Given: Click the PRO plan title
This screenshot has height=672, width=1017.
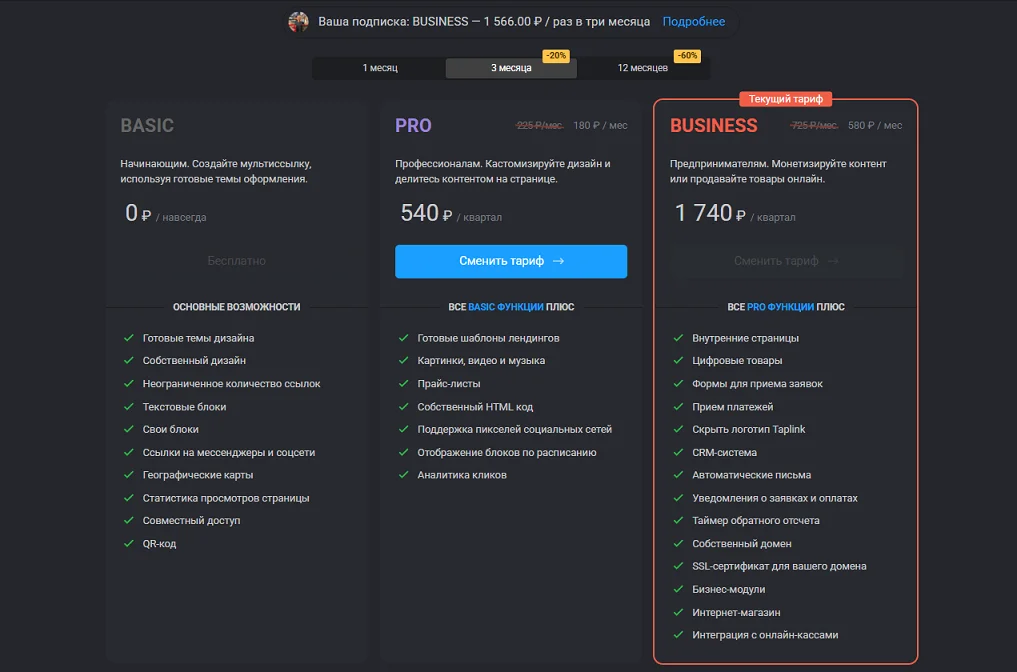Looking at the screenshot, I should coord(413,126).
